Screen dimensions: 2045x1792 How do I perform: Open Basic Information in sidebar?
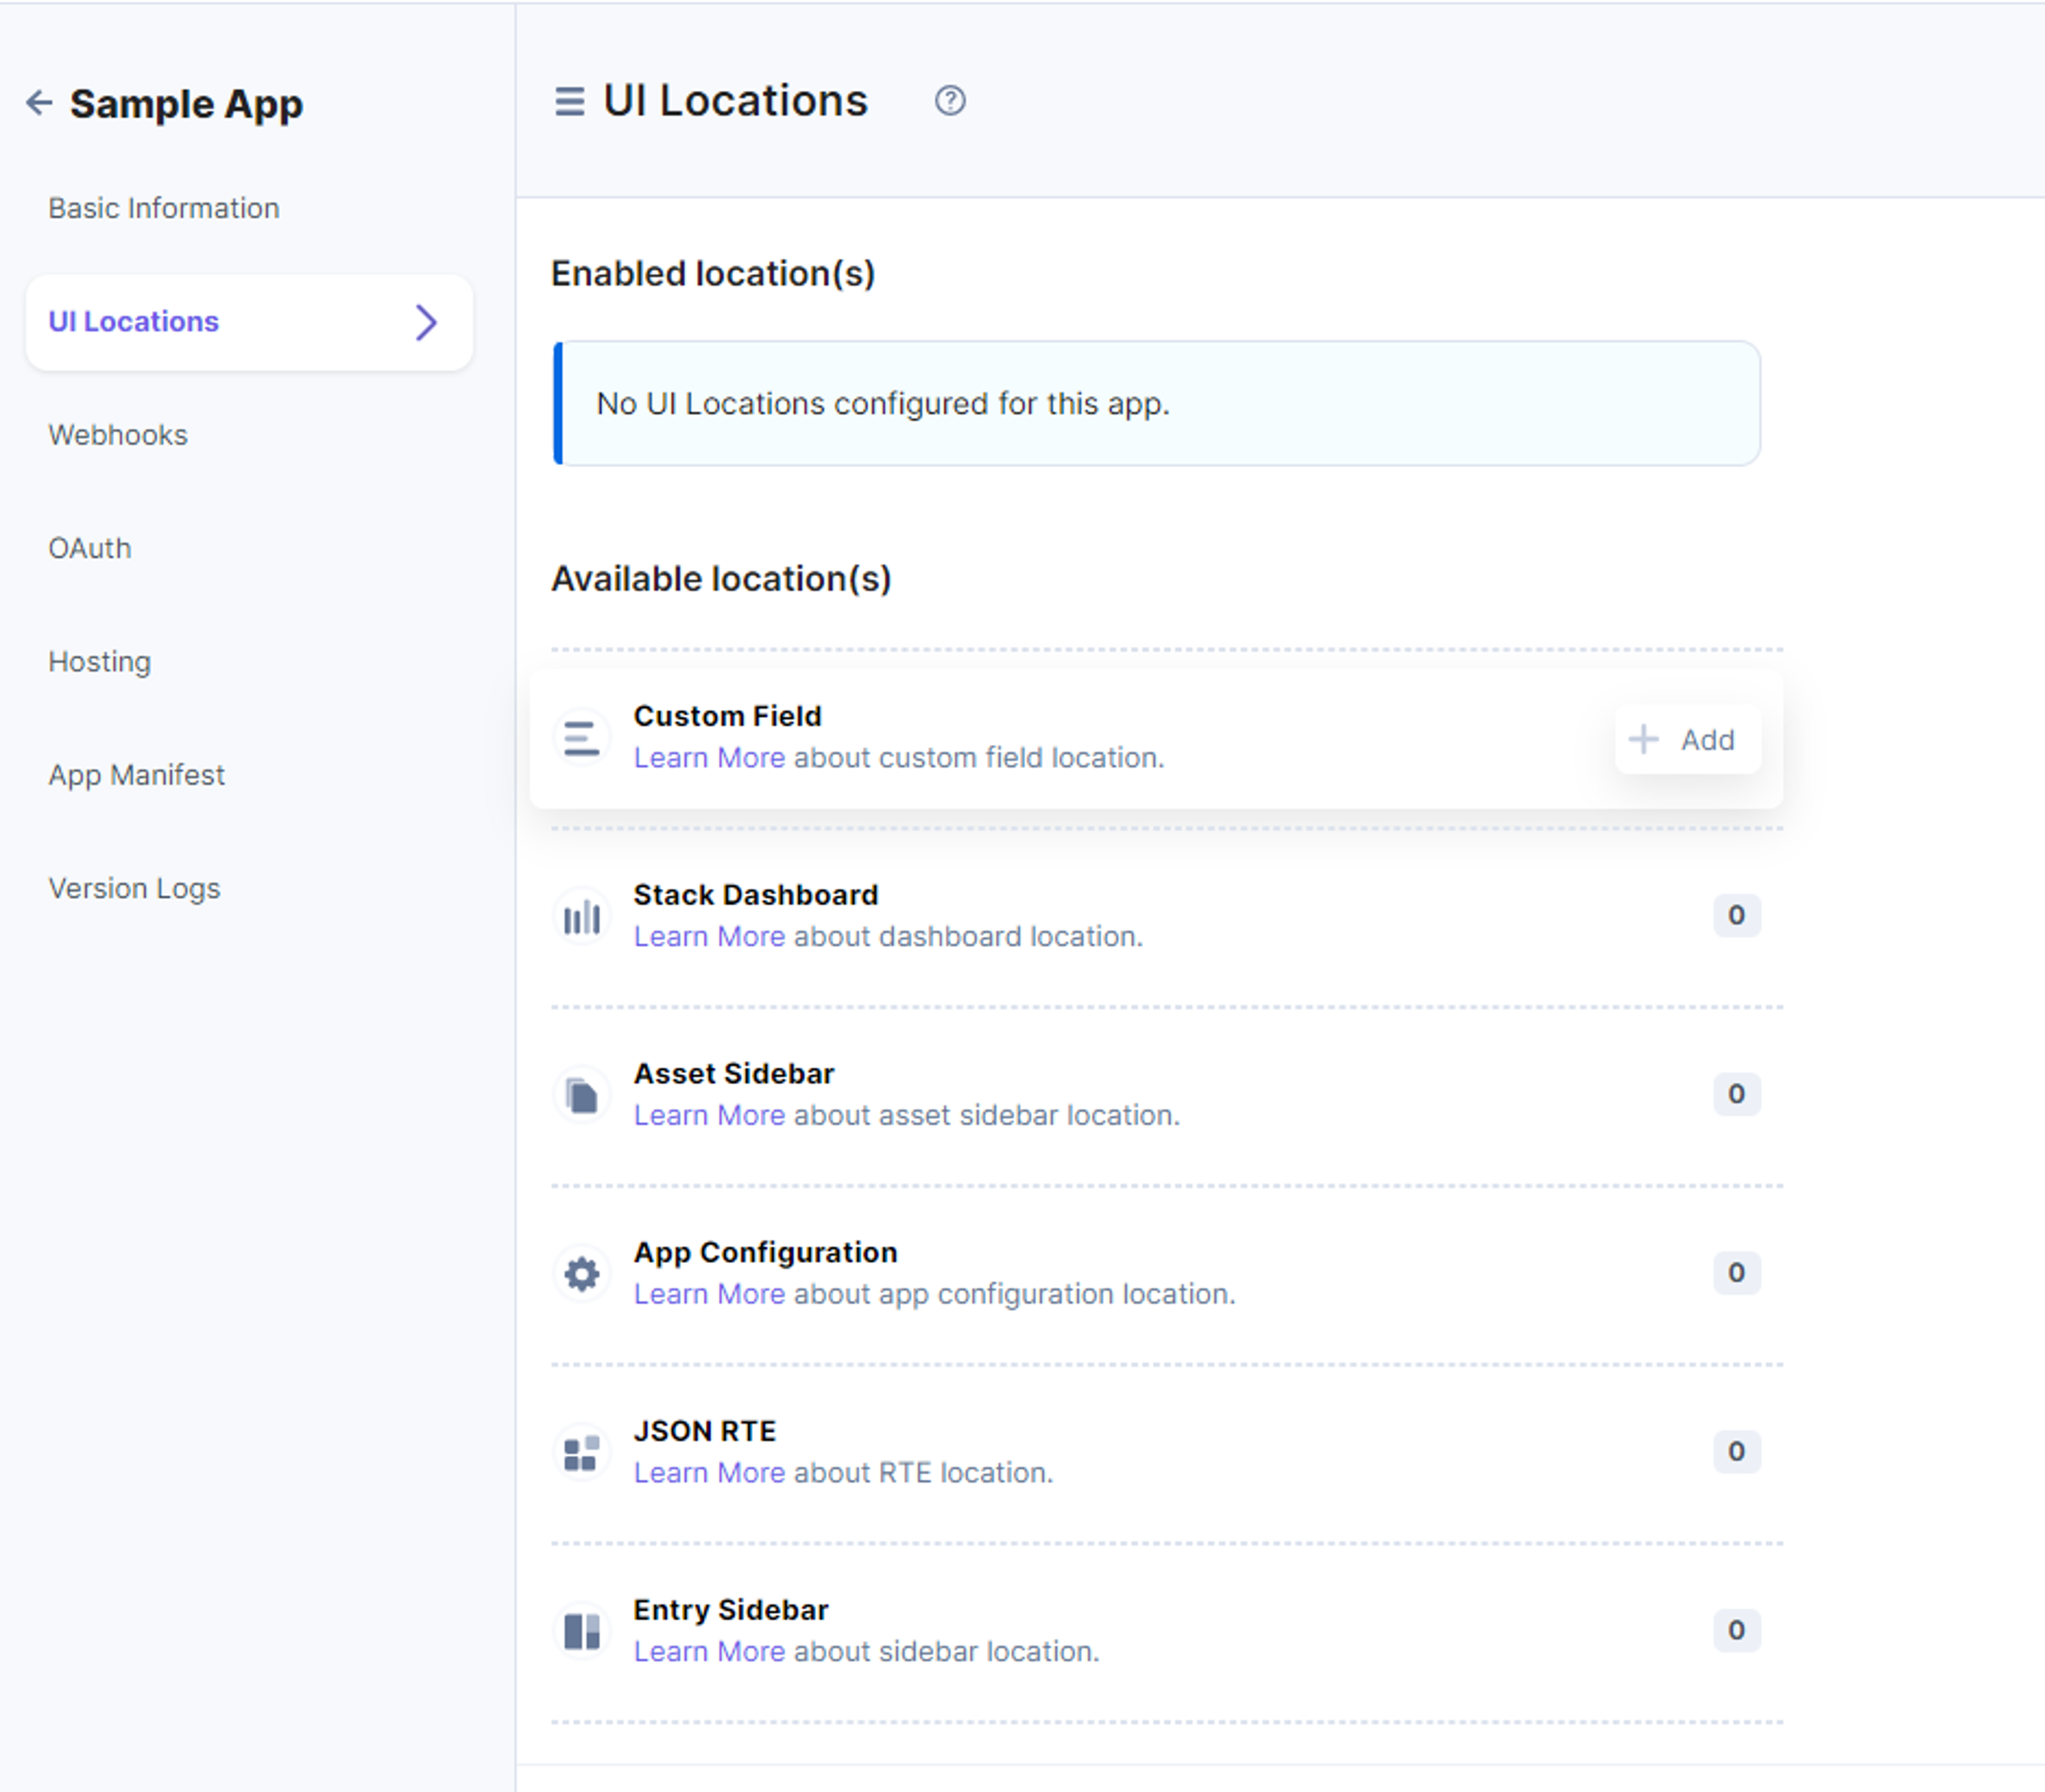pos(164,208)
